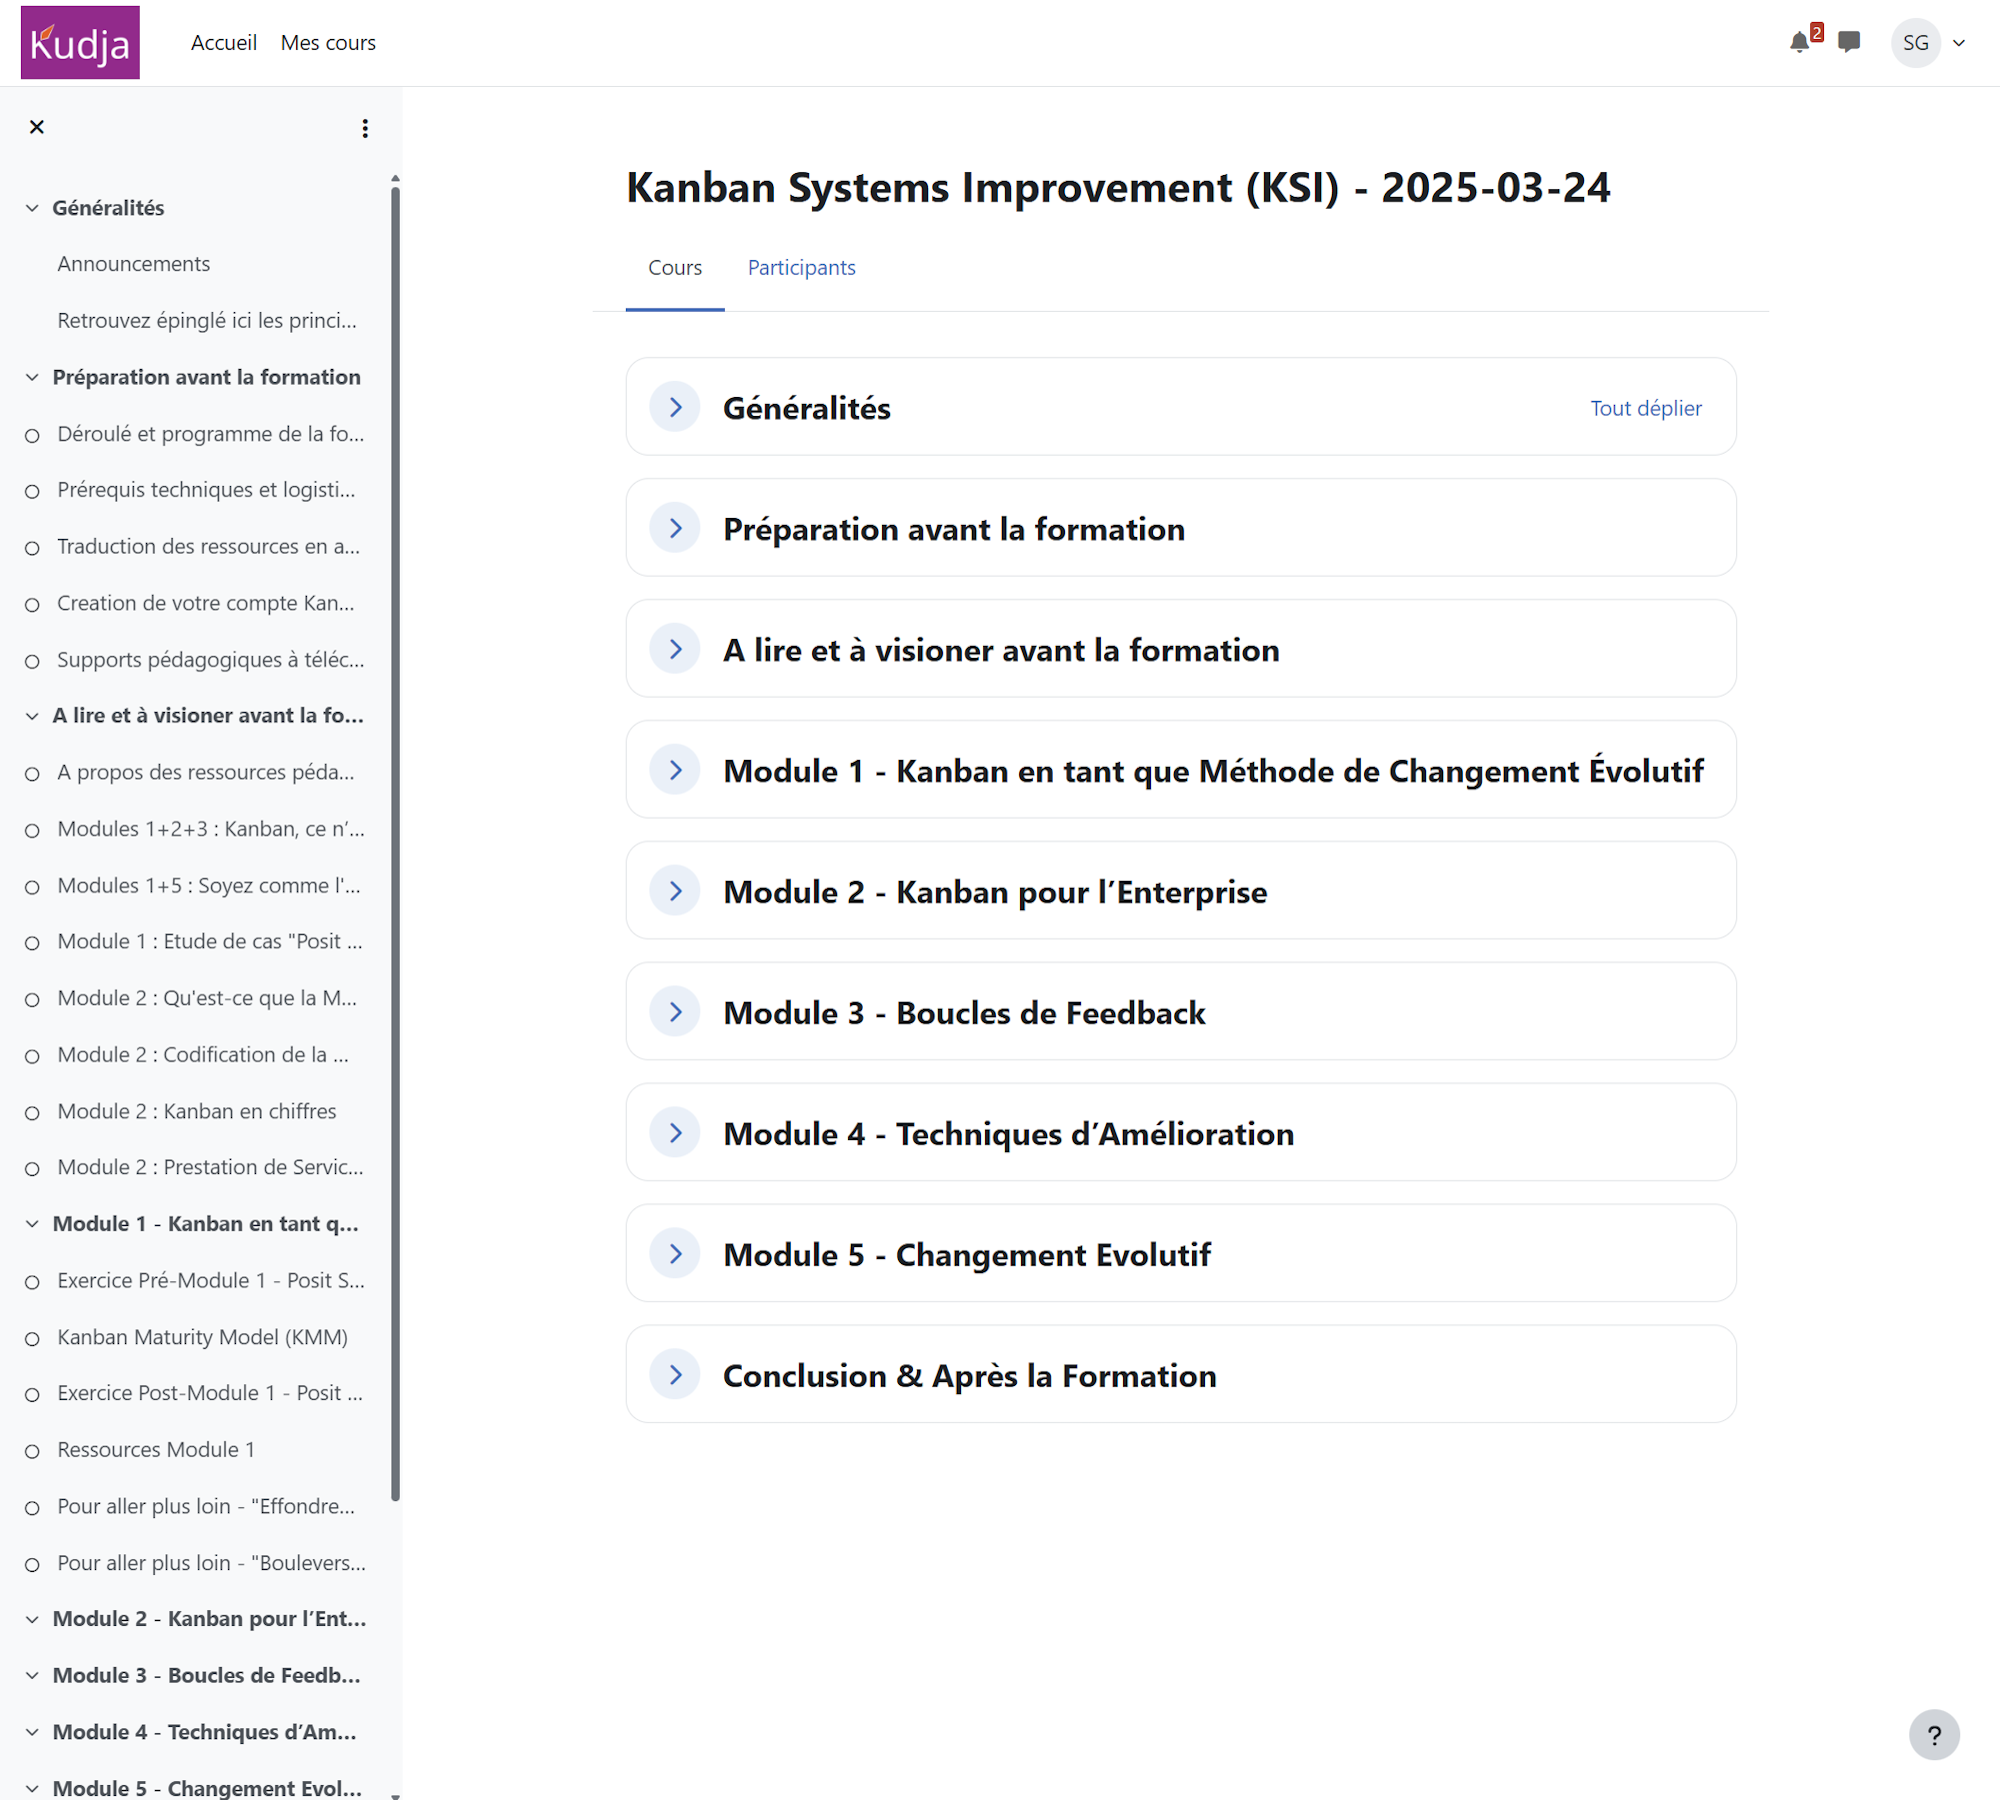Open Module 2 : Kanban en chiffres
The height and width of the screenshot is (1800, 2000).
coord(197,1111)
